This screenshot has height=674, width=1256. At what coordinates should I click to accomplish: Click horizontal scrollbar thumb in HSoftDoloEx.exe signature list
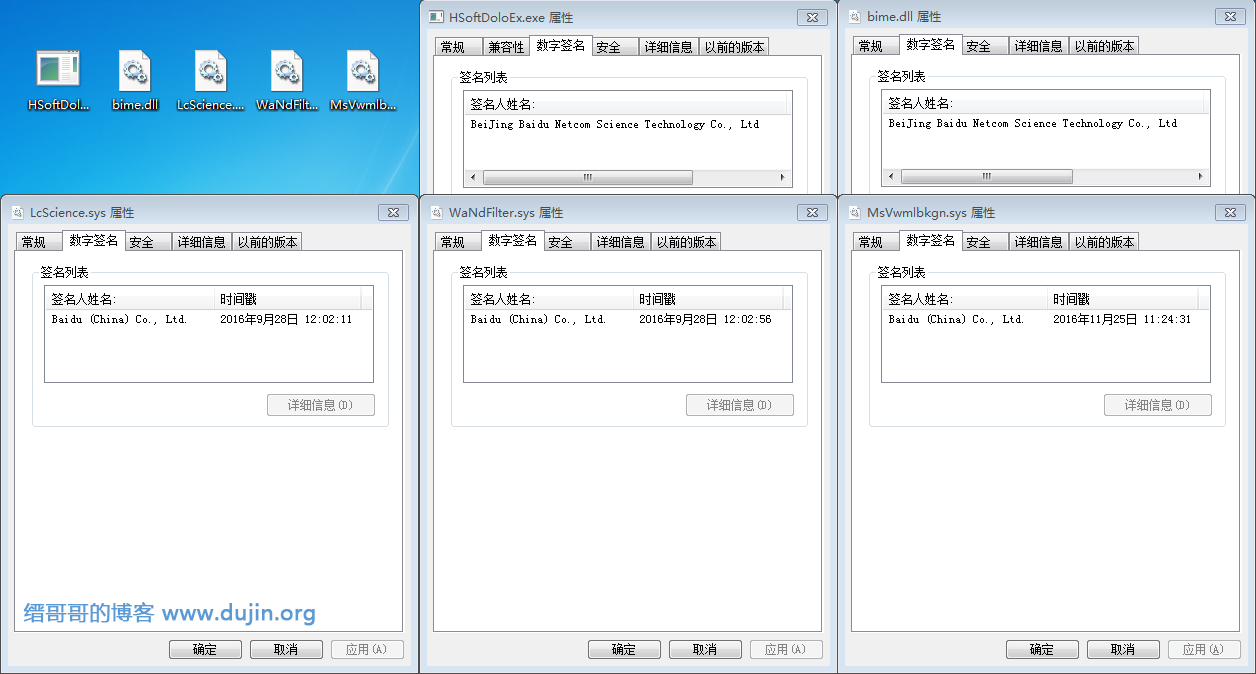588,177
